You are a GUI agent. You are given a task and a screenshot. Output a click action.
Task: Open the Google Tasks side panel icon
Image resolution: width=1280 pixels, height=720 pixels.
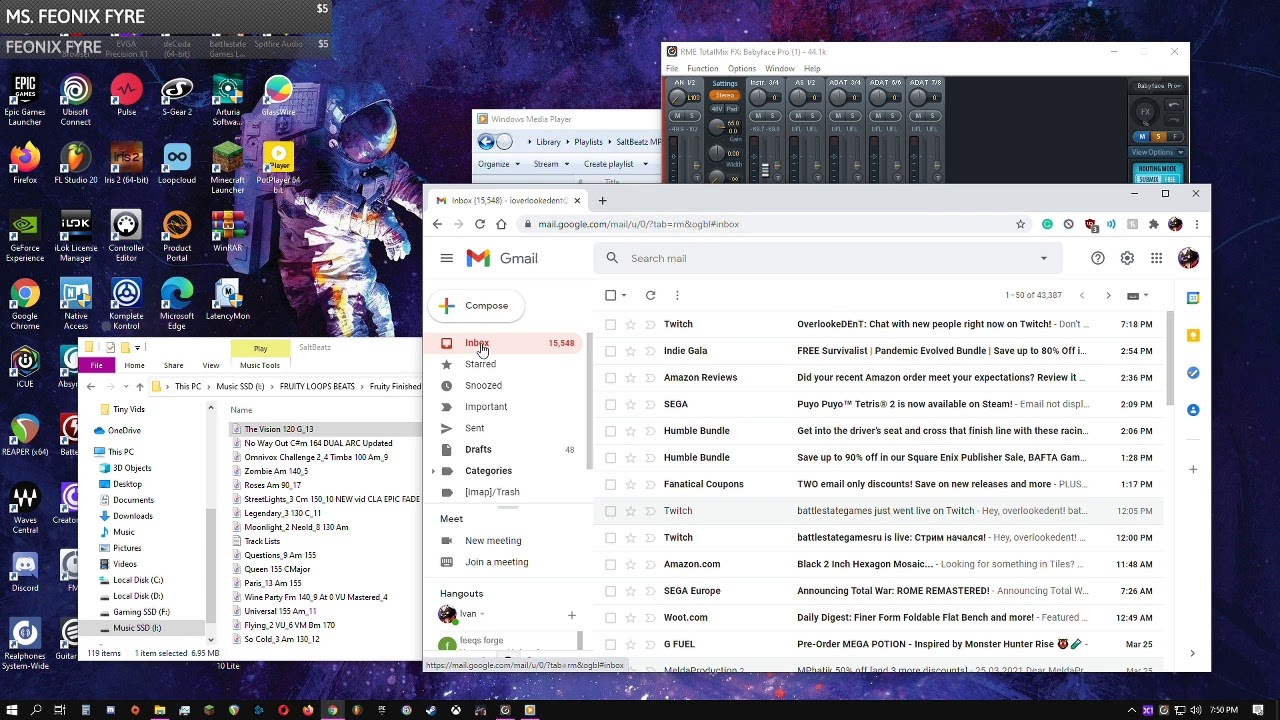(x=1192, y=372)
